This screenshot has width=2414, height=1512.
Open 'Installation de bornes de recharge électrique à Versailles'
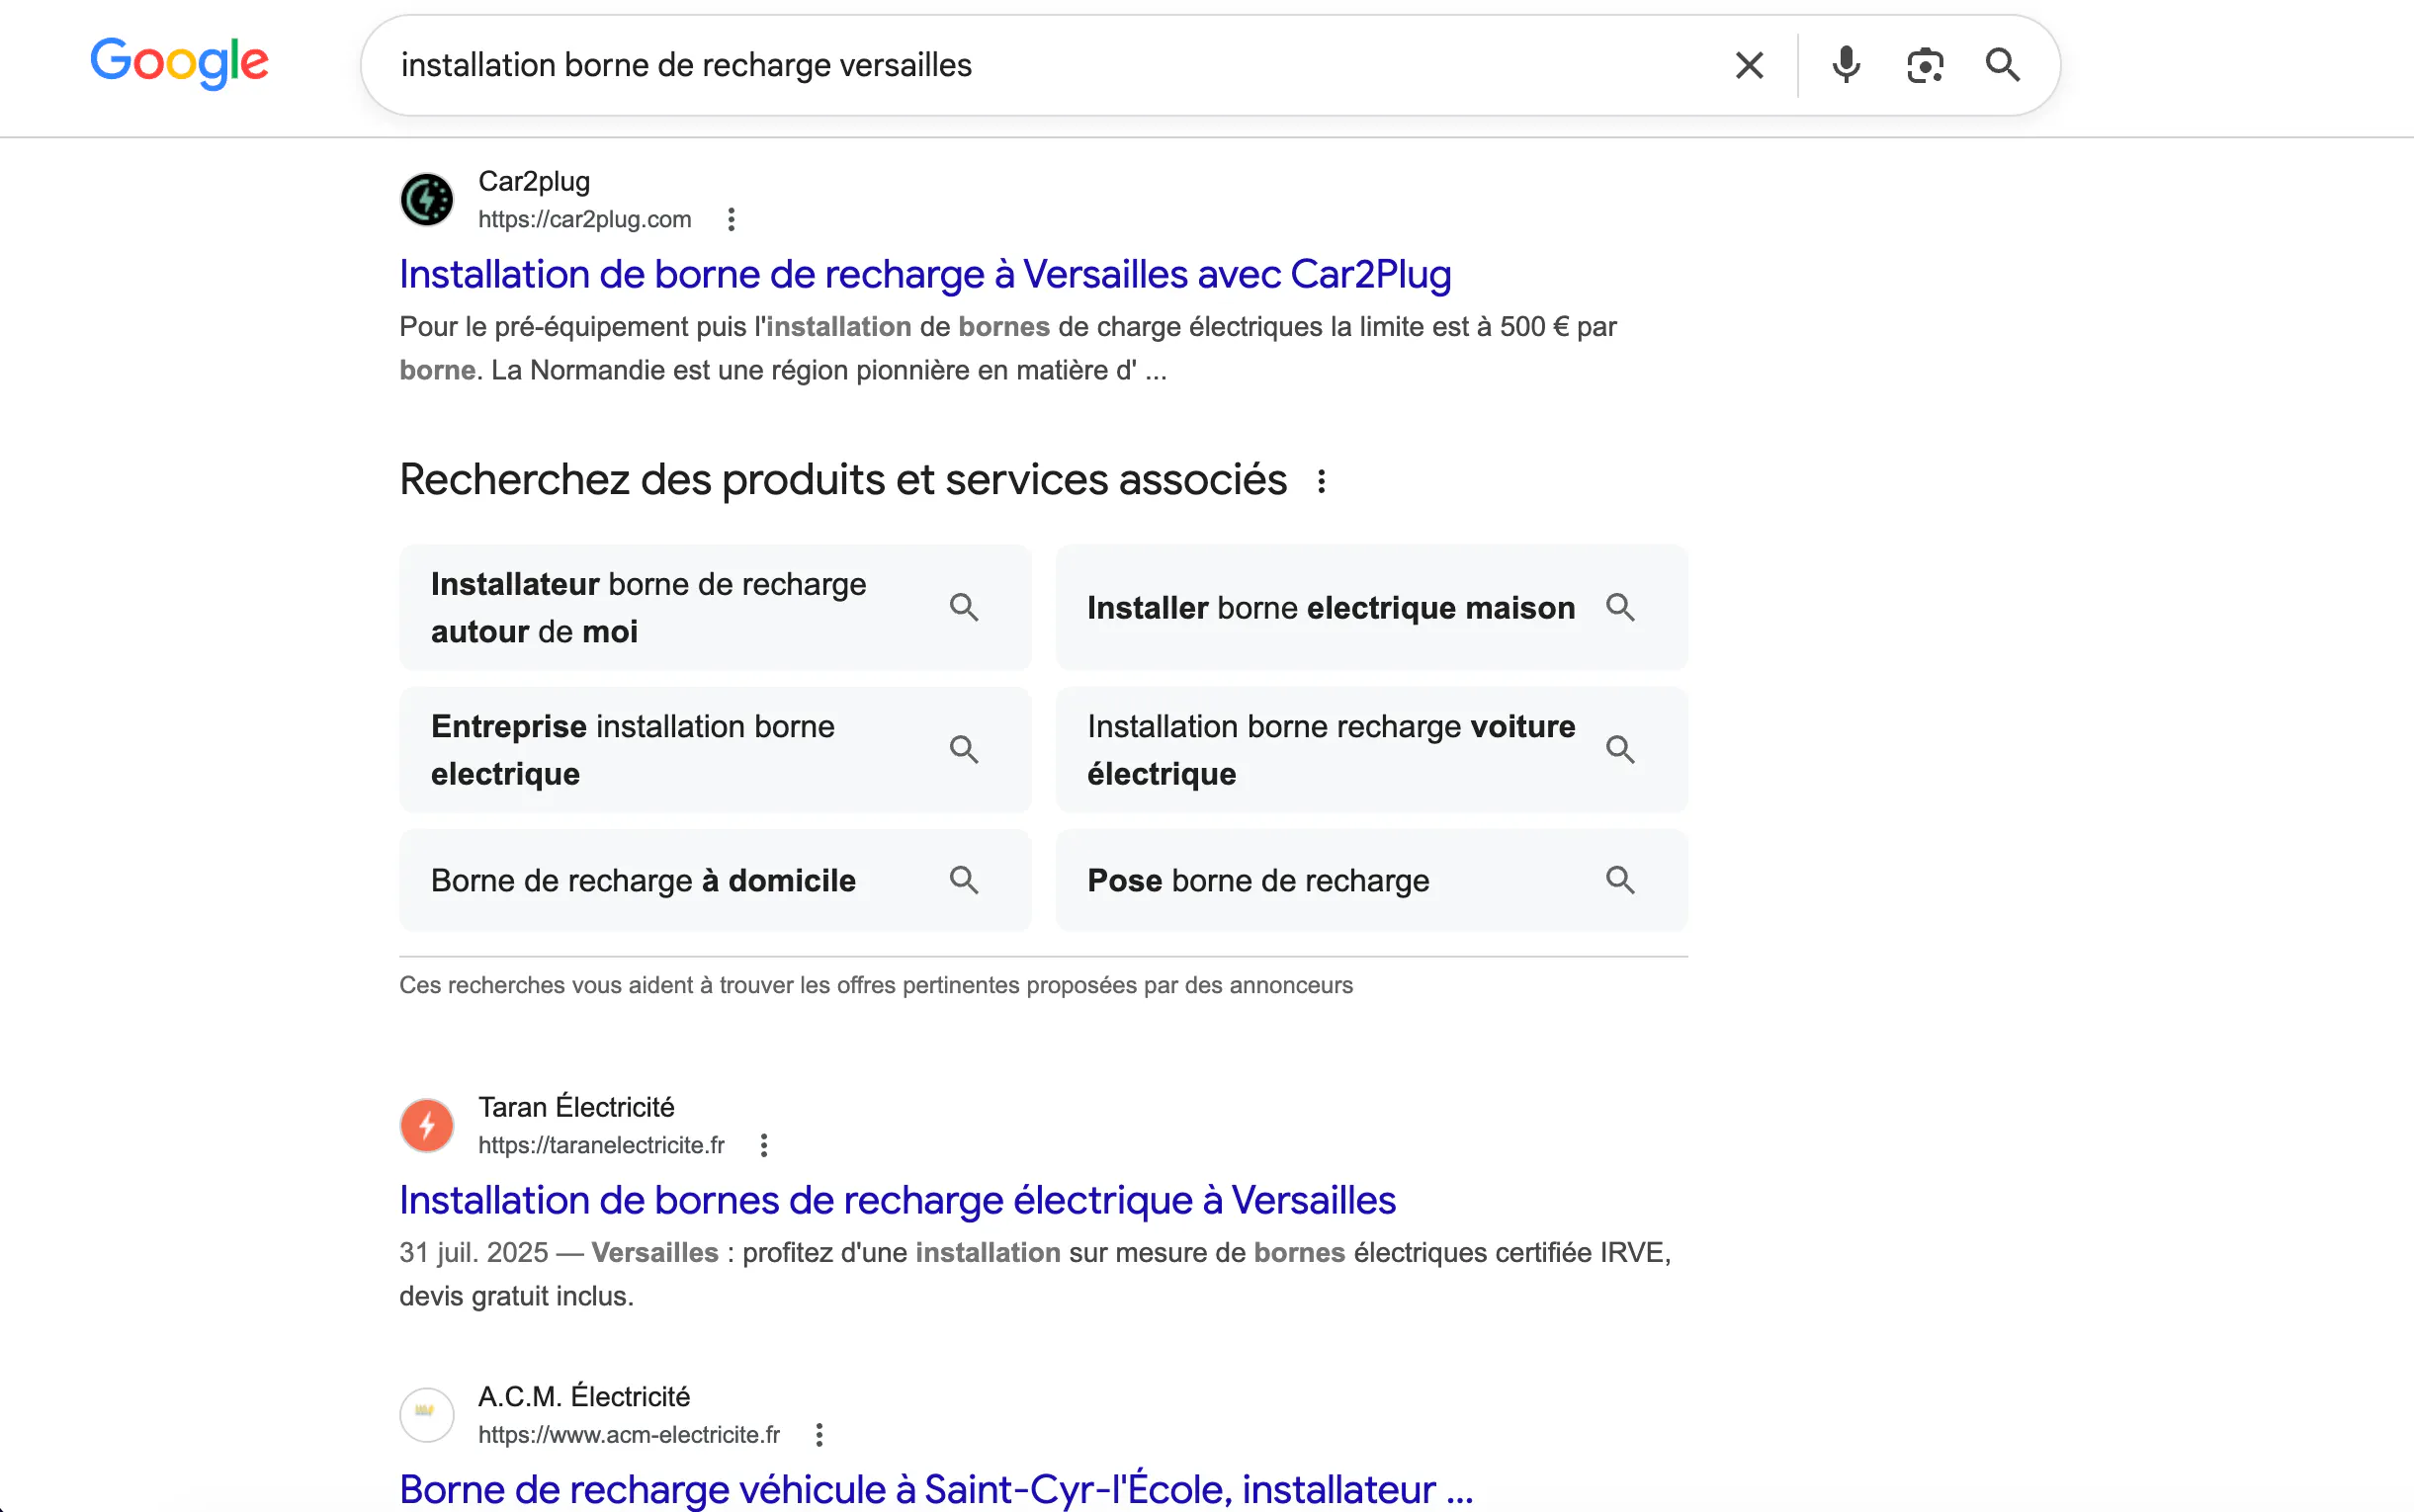(x=897, y=1200)
